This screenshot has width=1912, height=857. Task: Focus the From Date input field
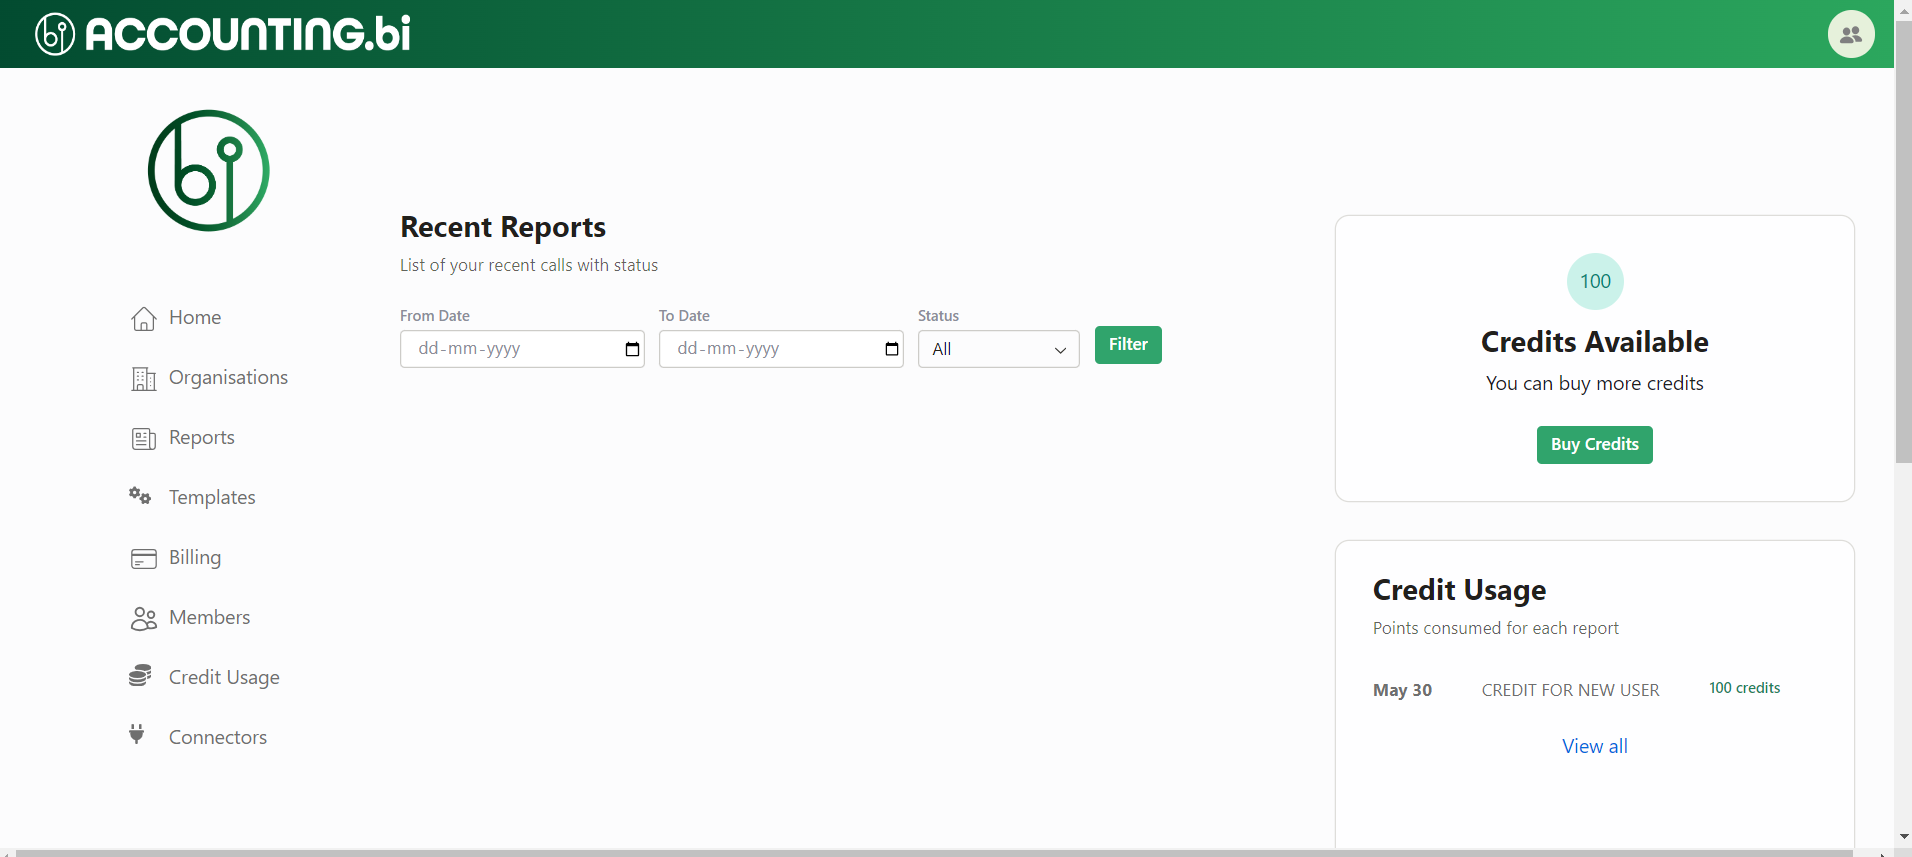pos(522,349)
